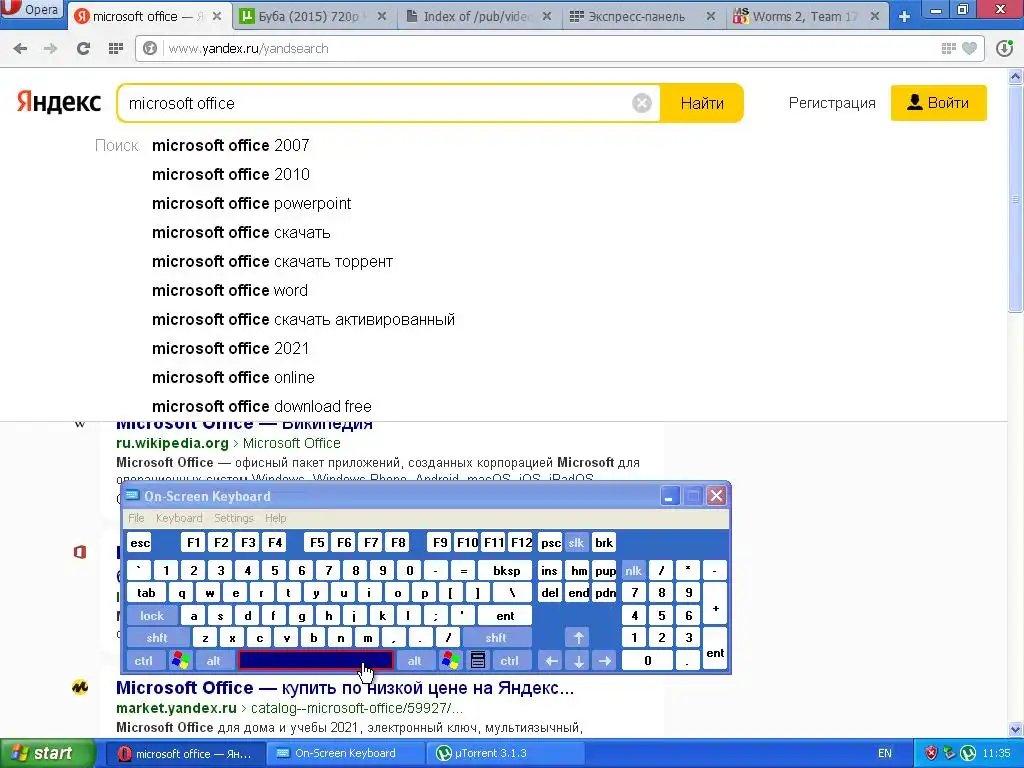Reload the page with the refresh icon
This screenshot has width=1024, height=768.
(83, 48)
